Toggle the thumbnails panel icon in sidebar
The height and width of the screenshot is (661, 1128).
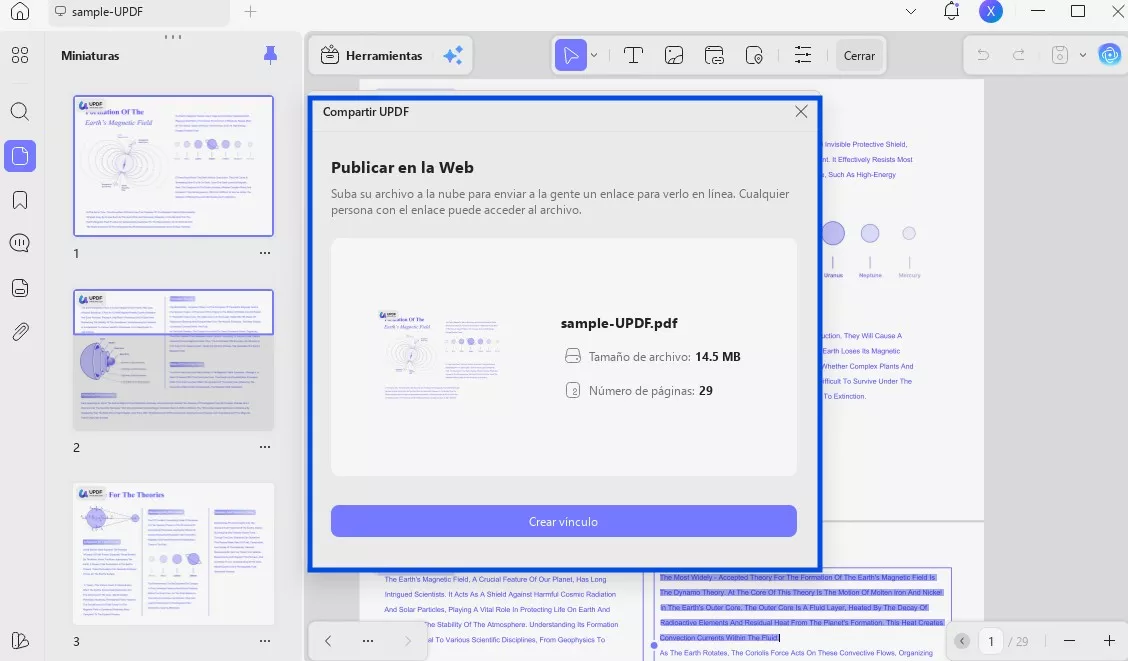(x=20, y=155)
